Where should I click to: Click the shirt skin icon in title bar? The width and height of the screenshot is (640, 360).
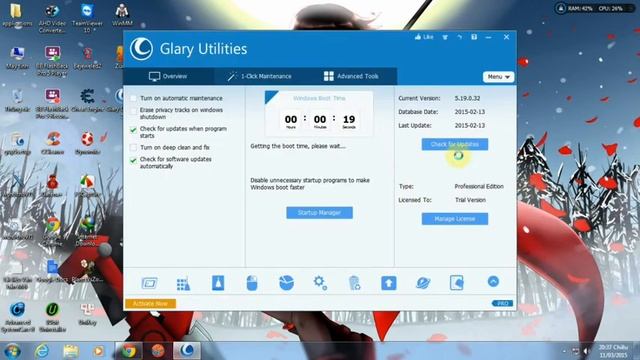[x=445, y=37]
